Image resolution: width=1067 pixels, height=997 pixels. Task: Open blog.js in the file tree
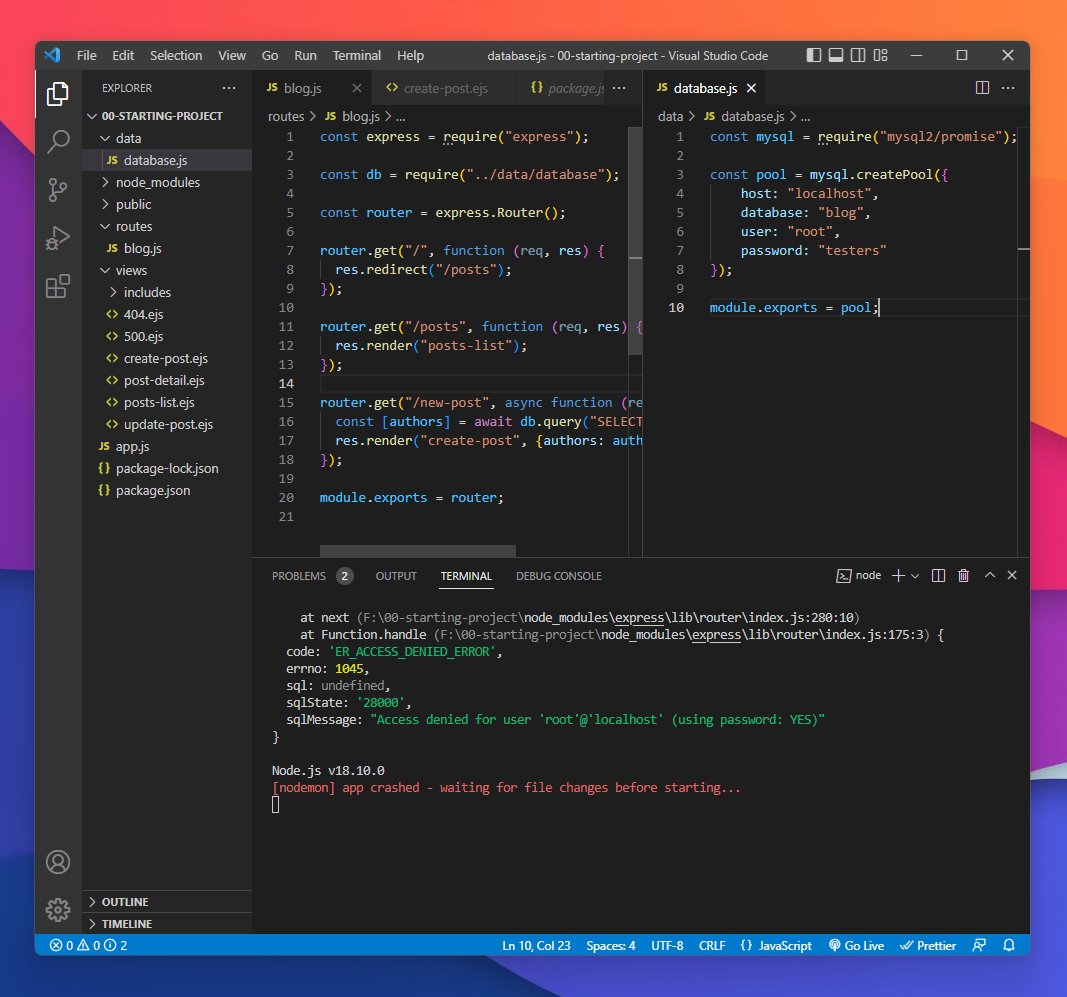point(167,248)
